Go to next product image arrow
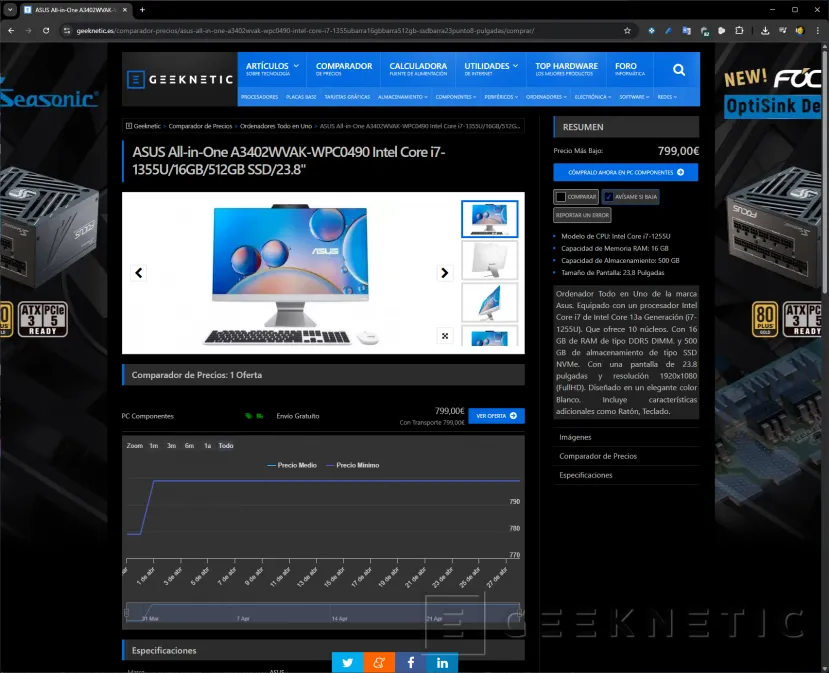 point(445,273)
